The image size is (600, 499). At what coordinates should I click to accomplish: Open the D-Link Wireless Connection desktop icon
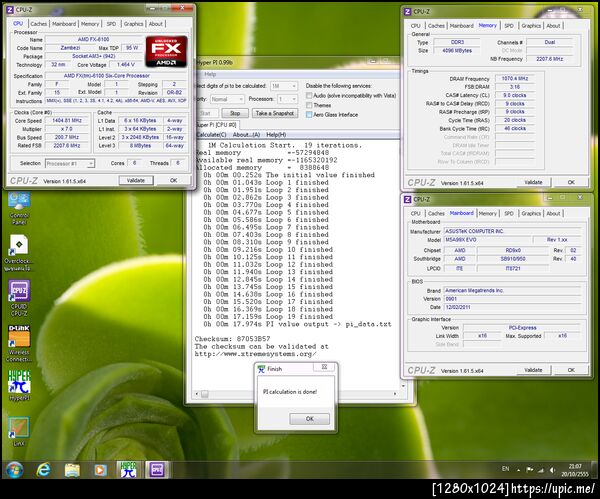[x=19, y=343]
